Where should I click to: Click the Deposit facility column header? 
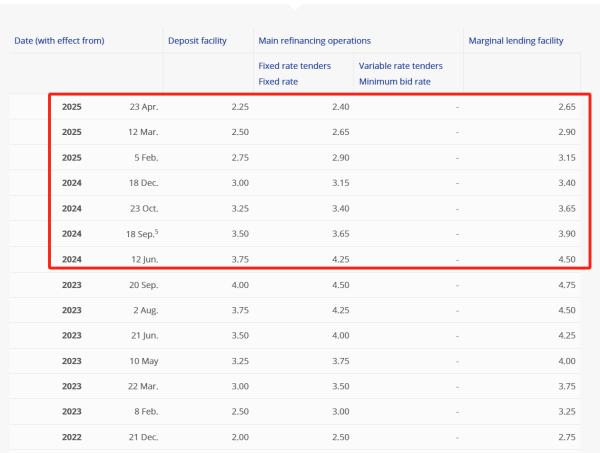[199, 41]
